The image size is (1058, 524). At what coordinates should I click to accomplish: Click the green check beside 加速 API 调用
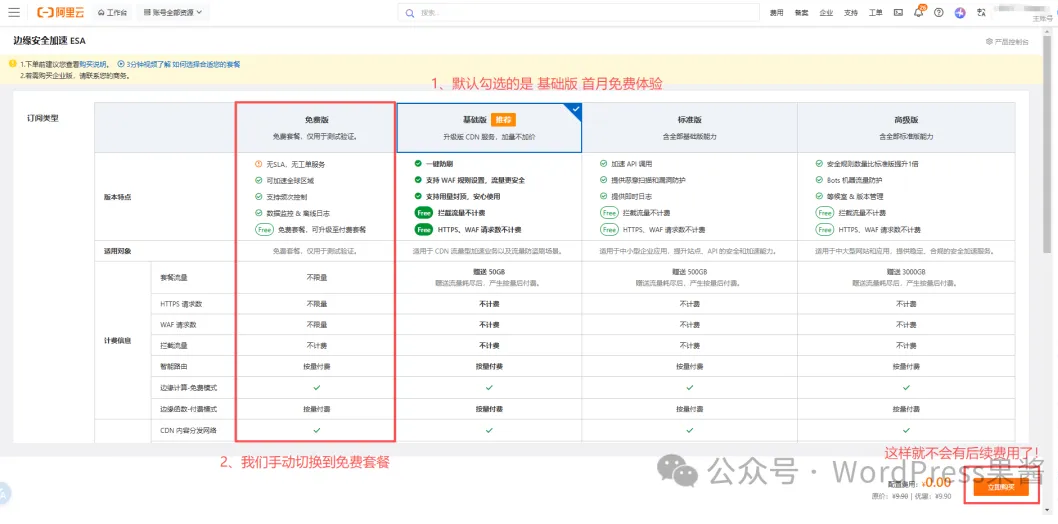603,164
